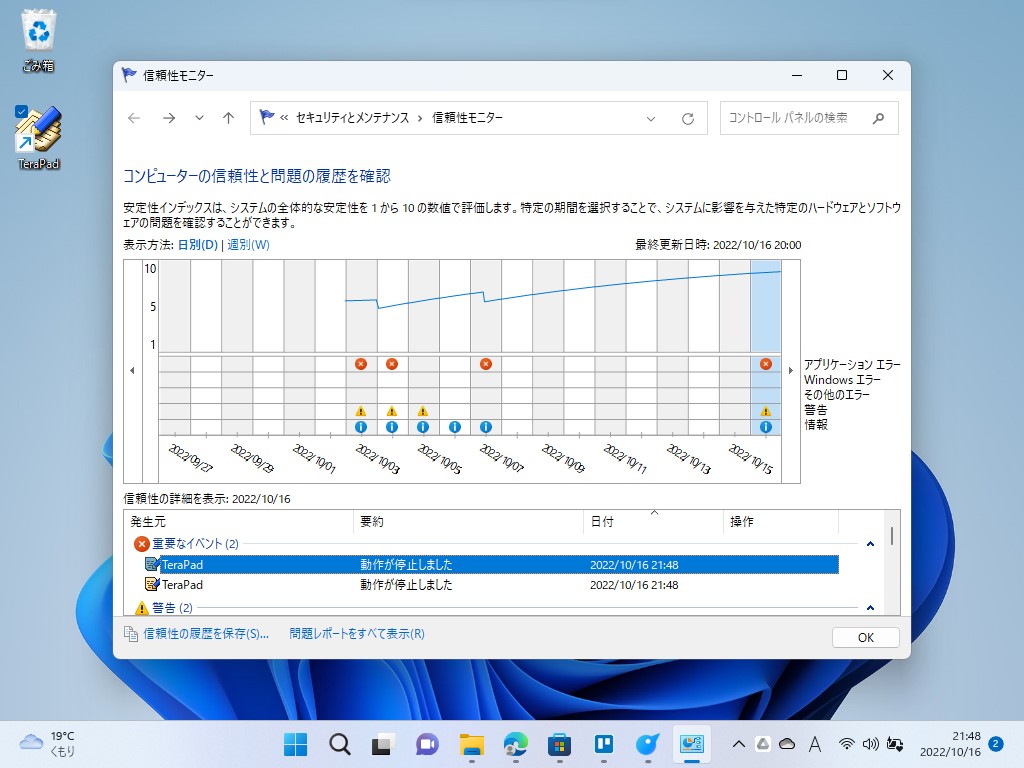
Task: Click the speaker icon in the system tray
Action: point(872,744)
